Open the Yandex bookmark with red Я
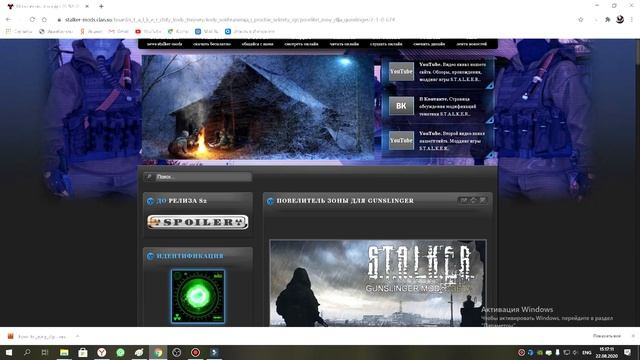 coord(91,31)
